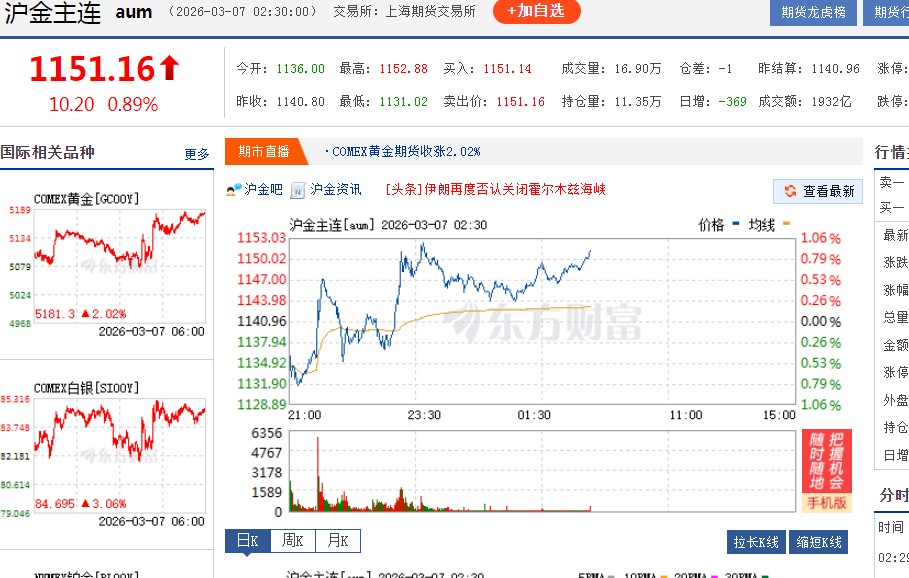Open the 月K chart tab
Screen dimensions: 909x578
[337, 540]
